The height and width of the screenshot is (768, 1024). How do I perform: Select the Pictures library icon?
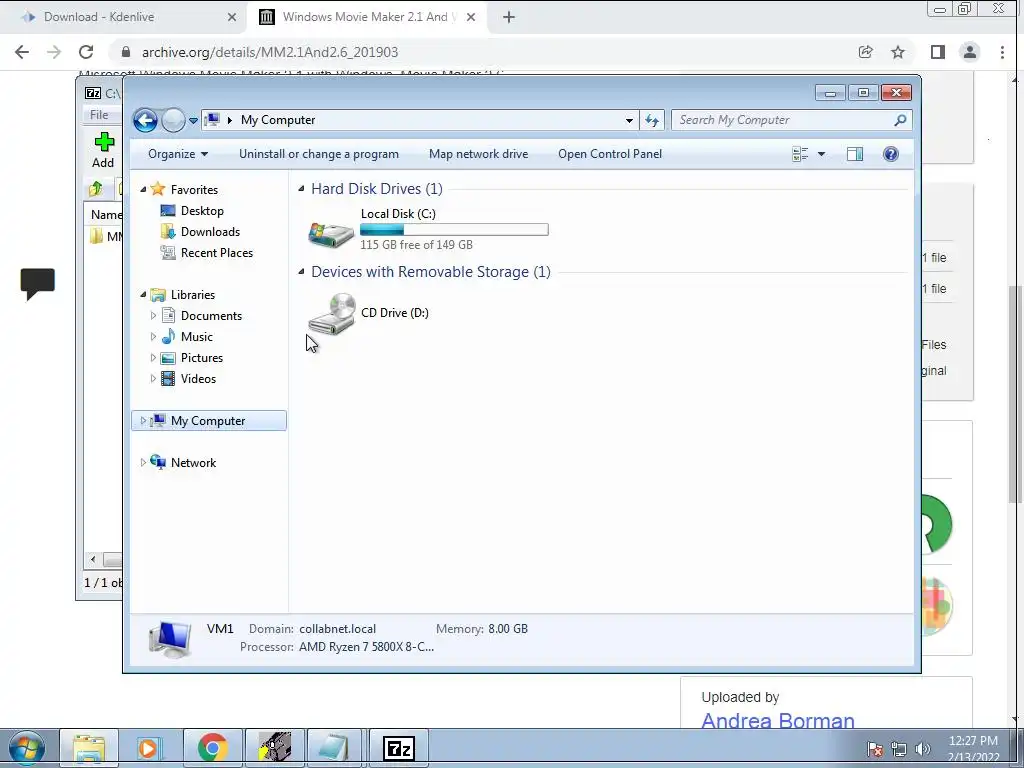(168, 358)
